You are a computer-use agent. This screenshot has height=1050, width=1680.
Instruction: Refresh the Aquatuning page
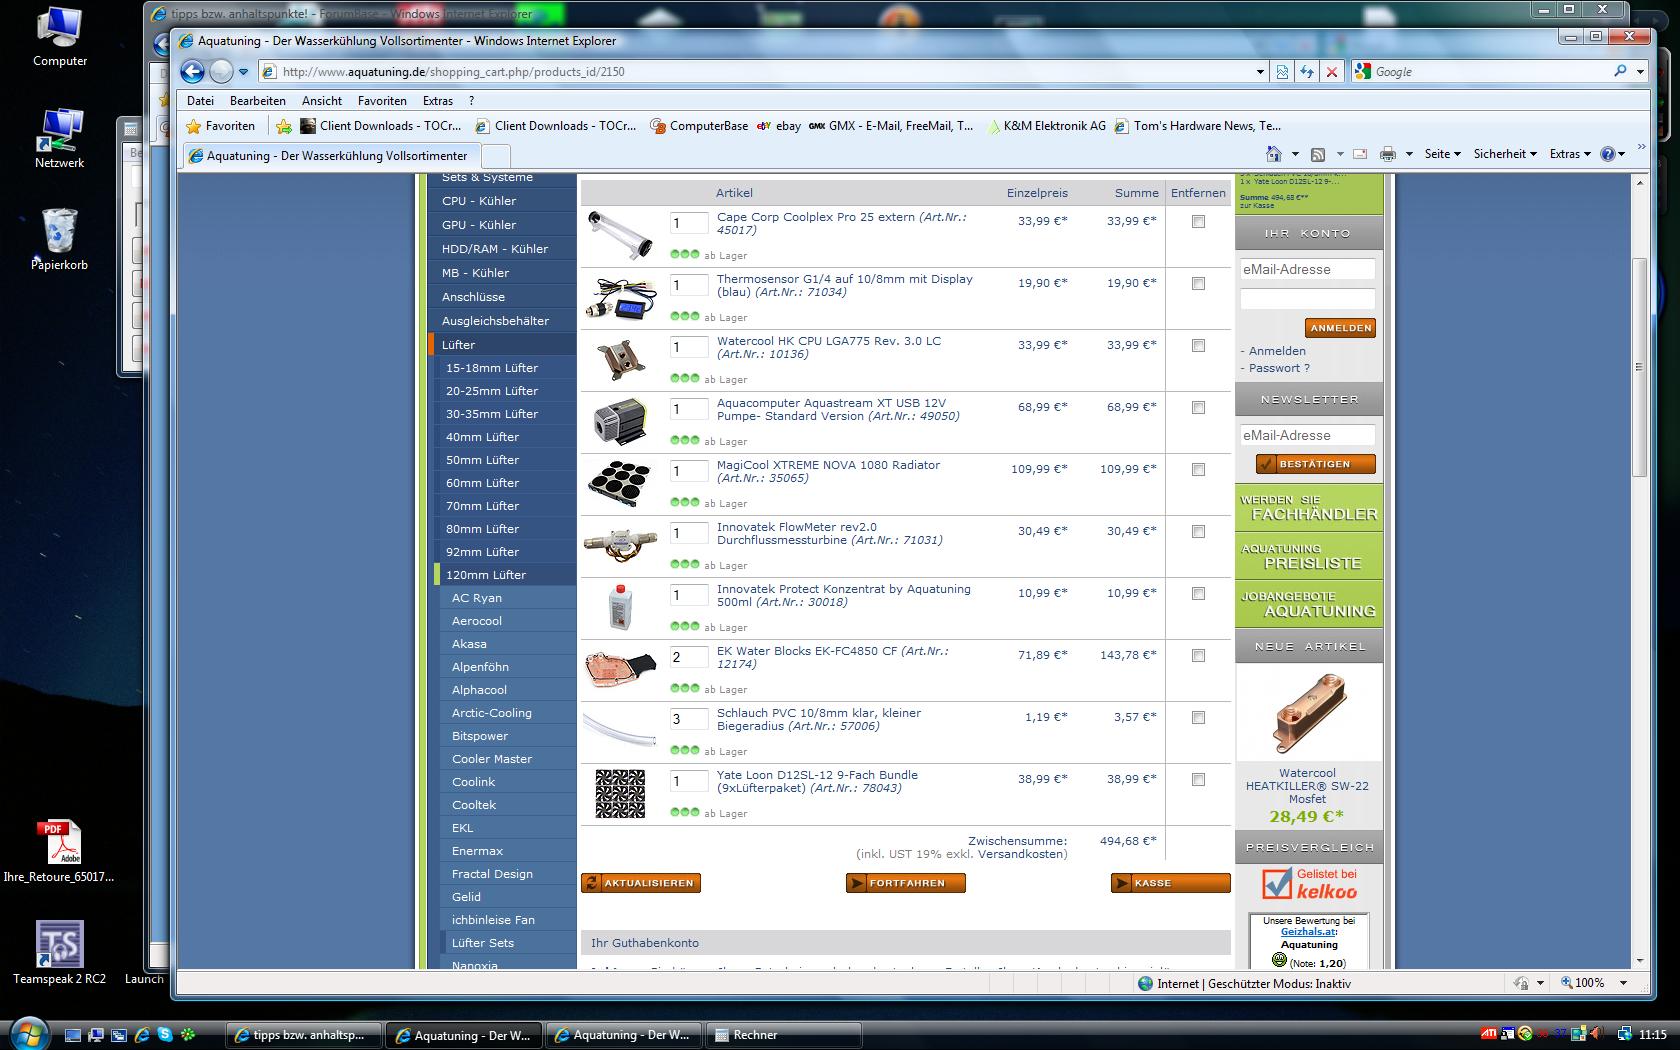click(x=1307, y=71)
